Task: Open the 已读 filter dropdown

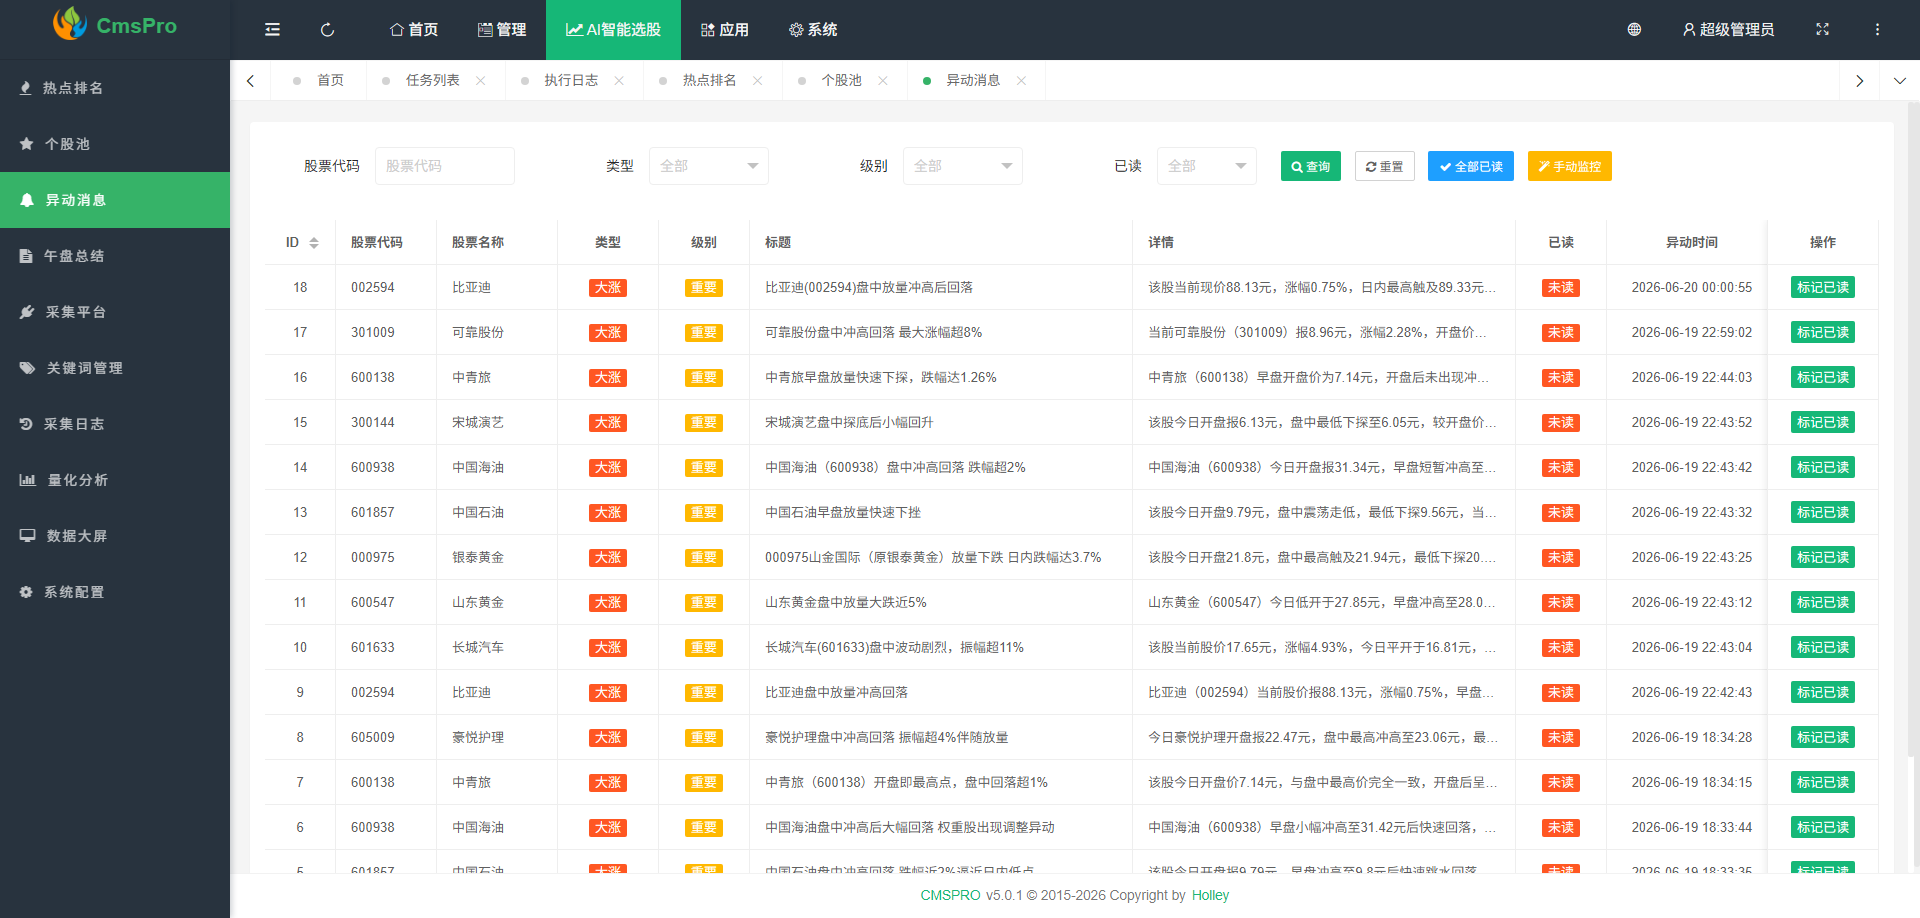Action: tap(1207, 166)
